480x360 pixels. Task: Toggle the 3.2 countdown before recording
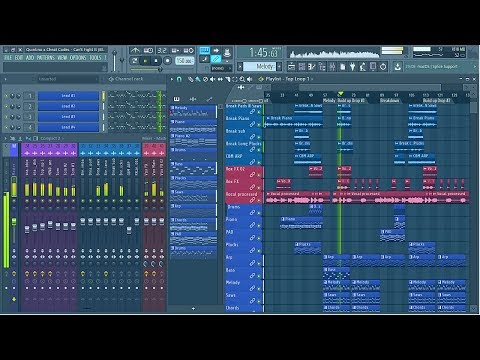pos(162,50)
